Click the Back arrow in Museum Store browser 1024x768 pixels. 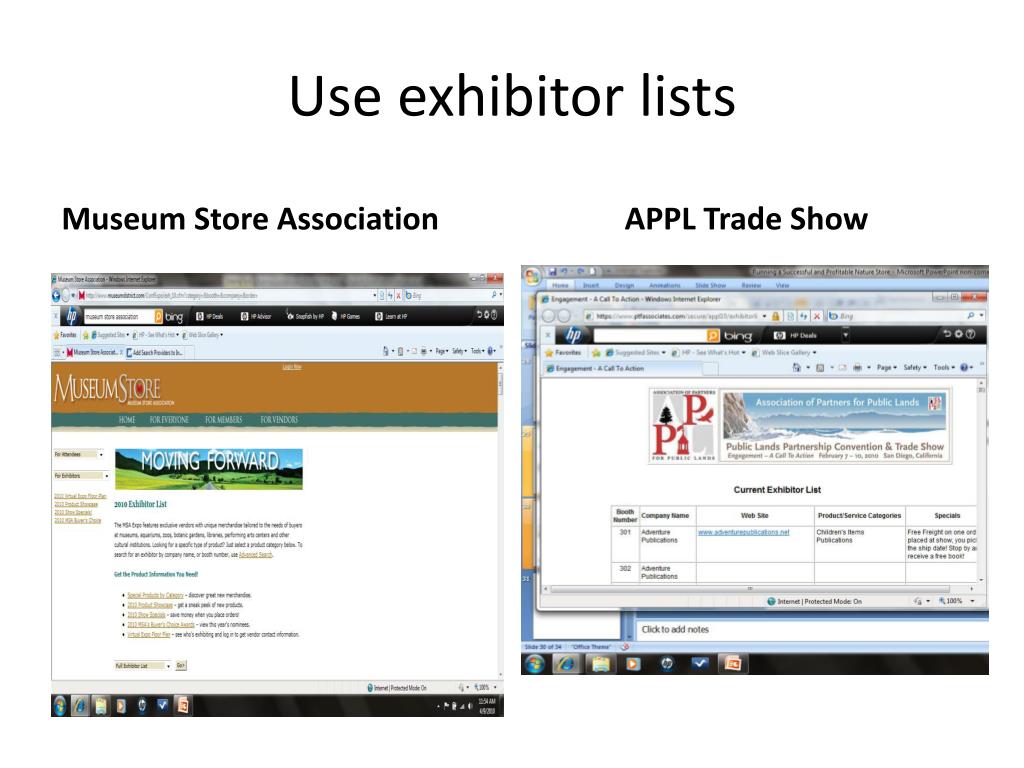(x=56, y=296)
